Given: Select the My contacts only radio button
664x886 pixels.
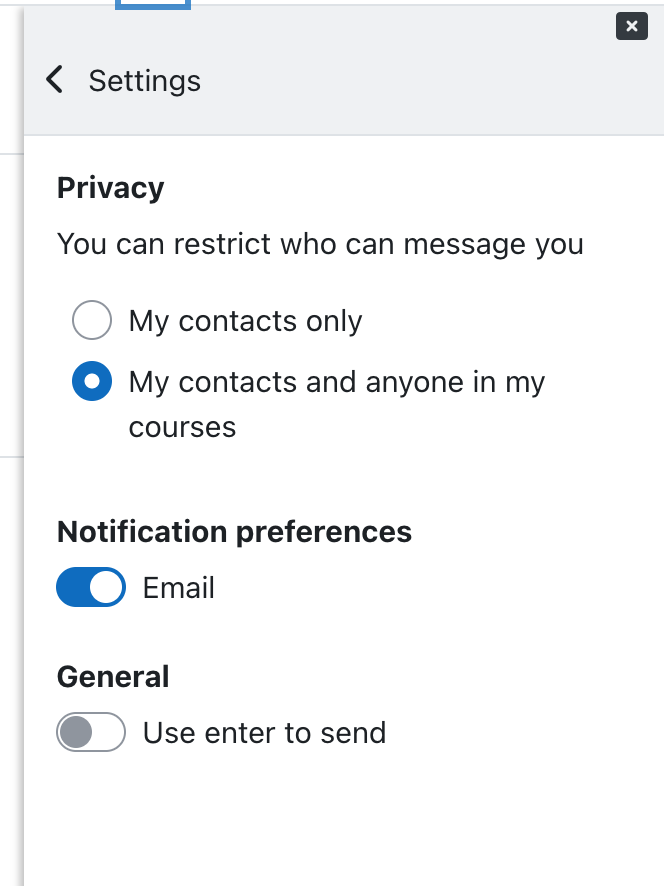Looking at the screenshot, I should pyautogui.click(x=92, y=320).
